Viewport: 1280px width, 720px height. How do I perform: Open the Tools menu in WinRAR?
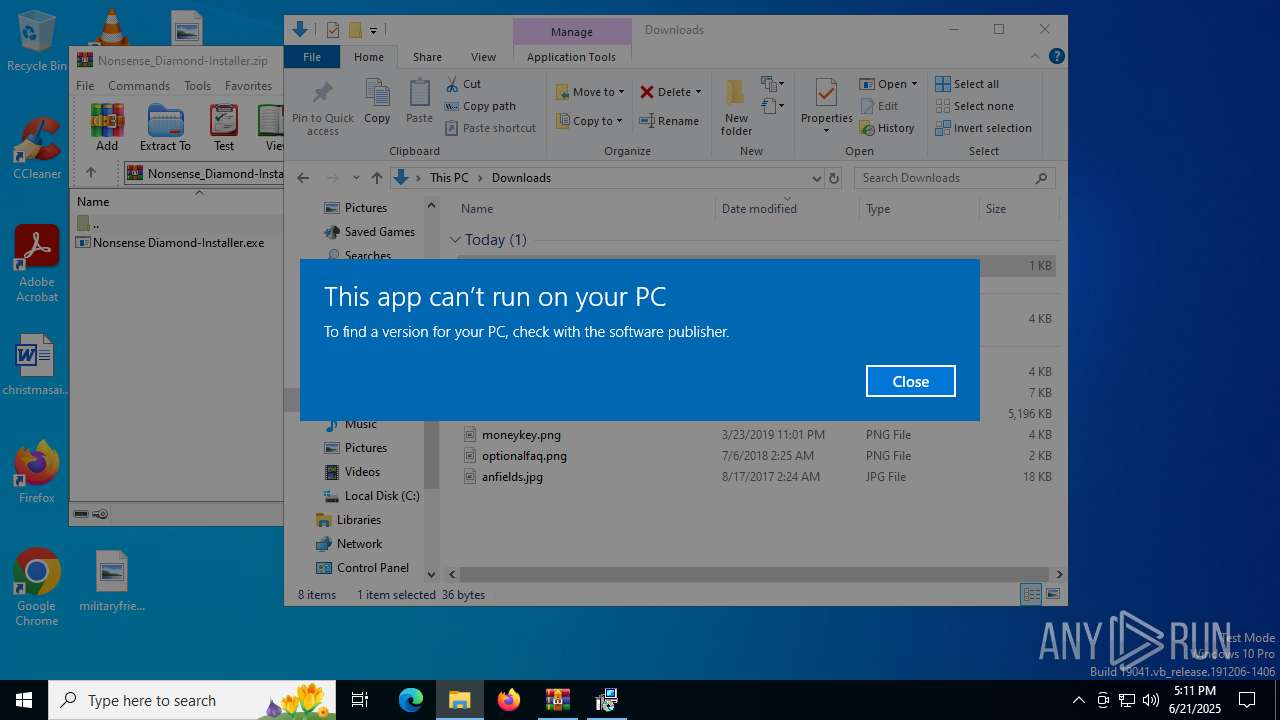point(197,86)
